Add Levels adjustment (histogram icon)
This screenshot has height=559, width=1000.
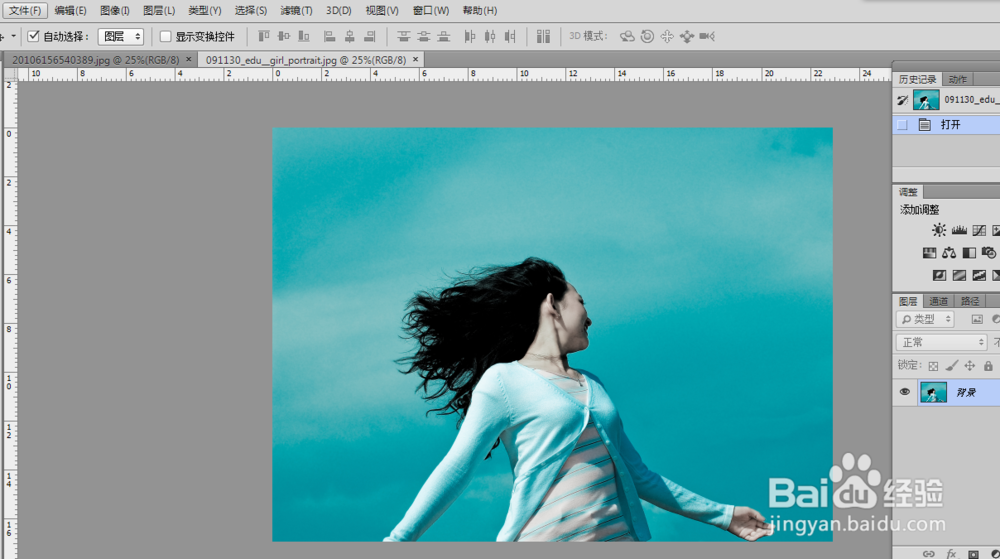959,230
